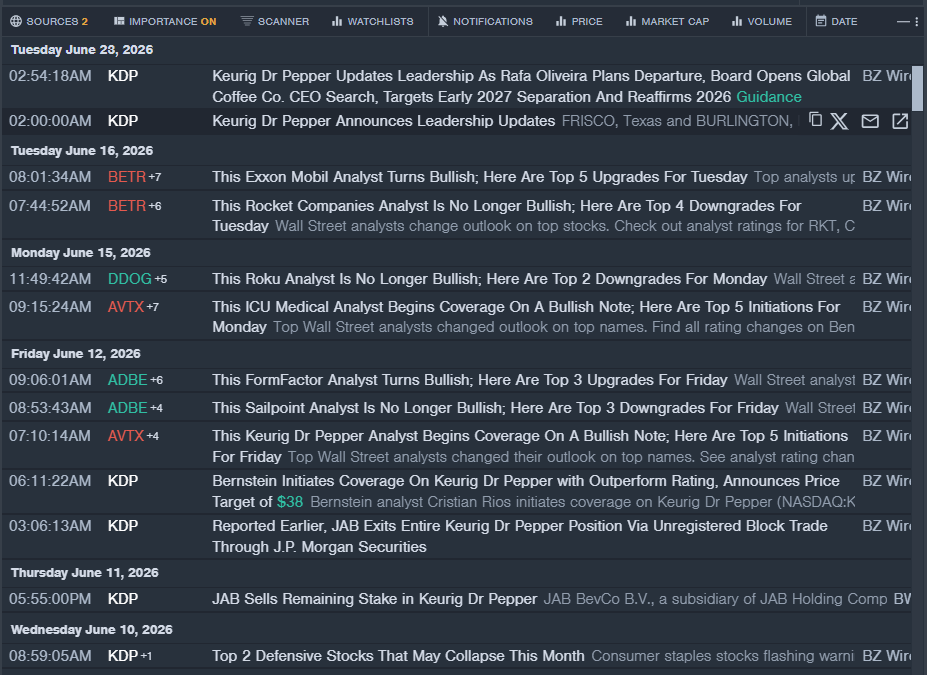Click the news feed vertical scrollbar
This screenshot has height=675, width=927.
pyautogui.click(x=918, y=89)
